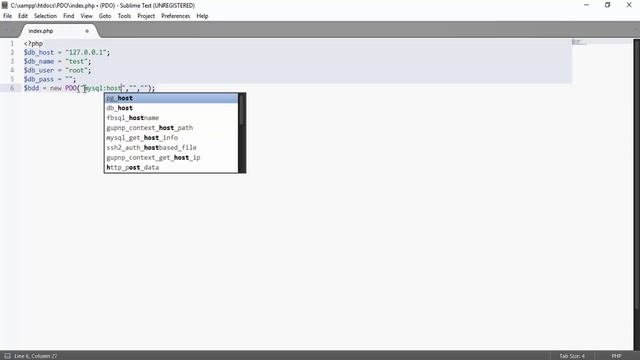Choose db_host autocomplete suggestion
The height and width of the screenshot is (360, 640).
click(171, 108)
